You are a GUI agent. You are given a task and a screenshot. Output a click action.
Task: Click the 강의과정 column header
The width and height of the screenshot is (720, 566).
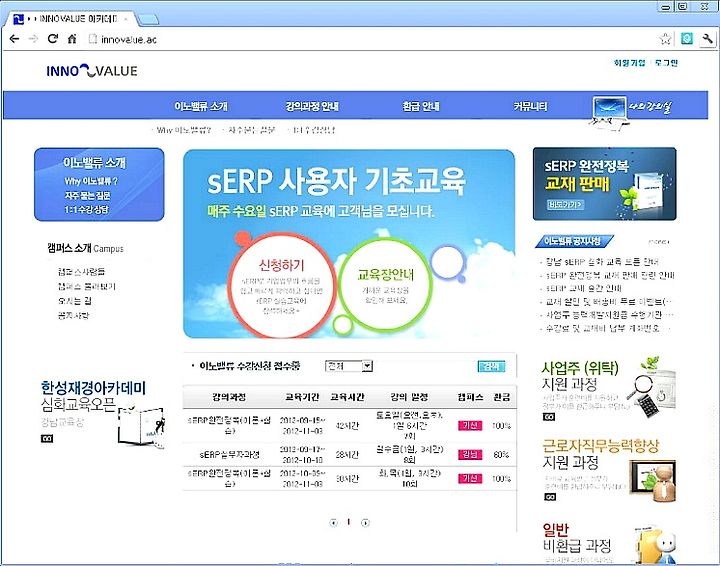229,397
